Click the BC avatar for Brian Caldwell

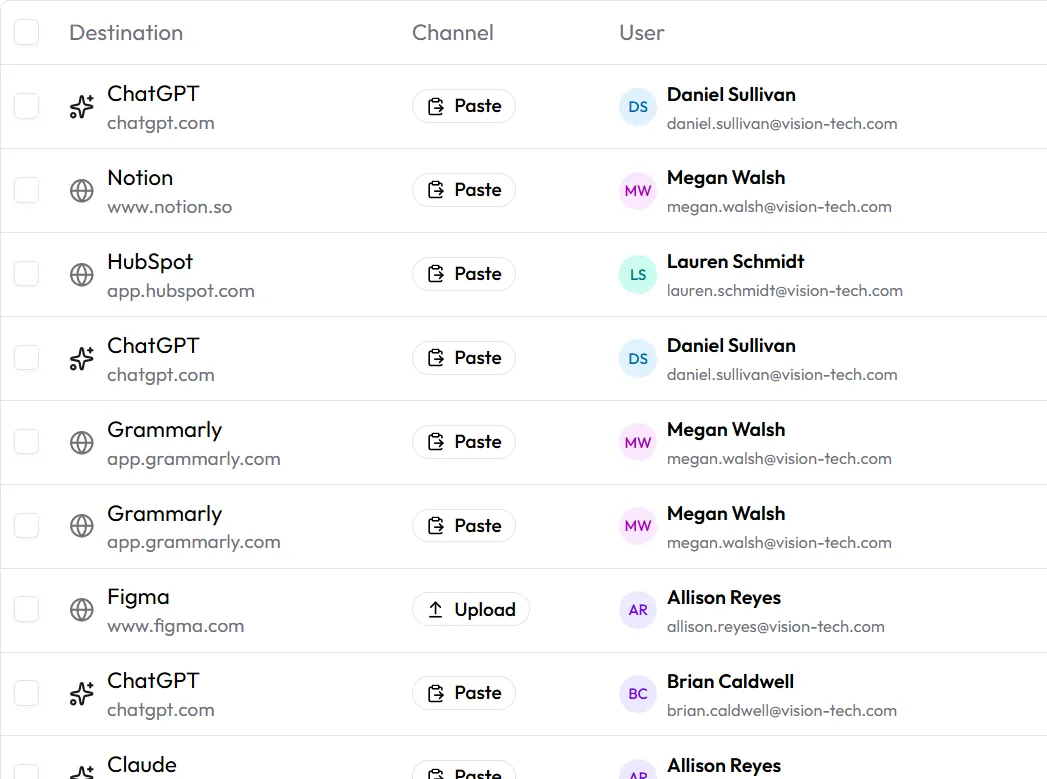point(638,694)
